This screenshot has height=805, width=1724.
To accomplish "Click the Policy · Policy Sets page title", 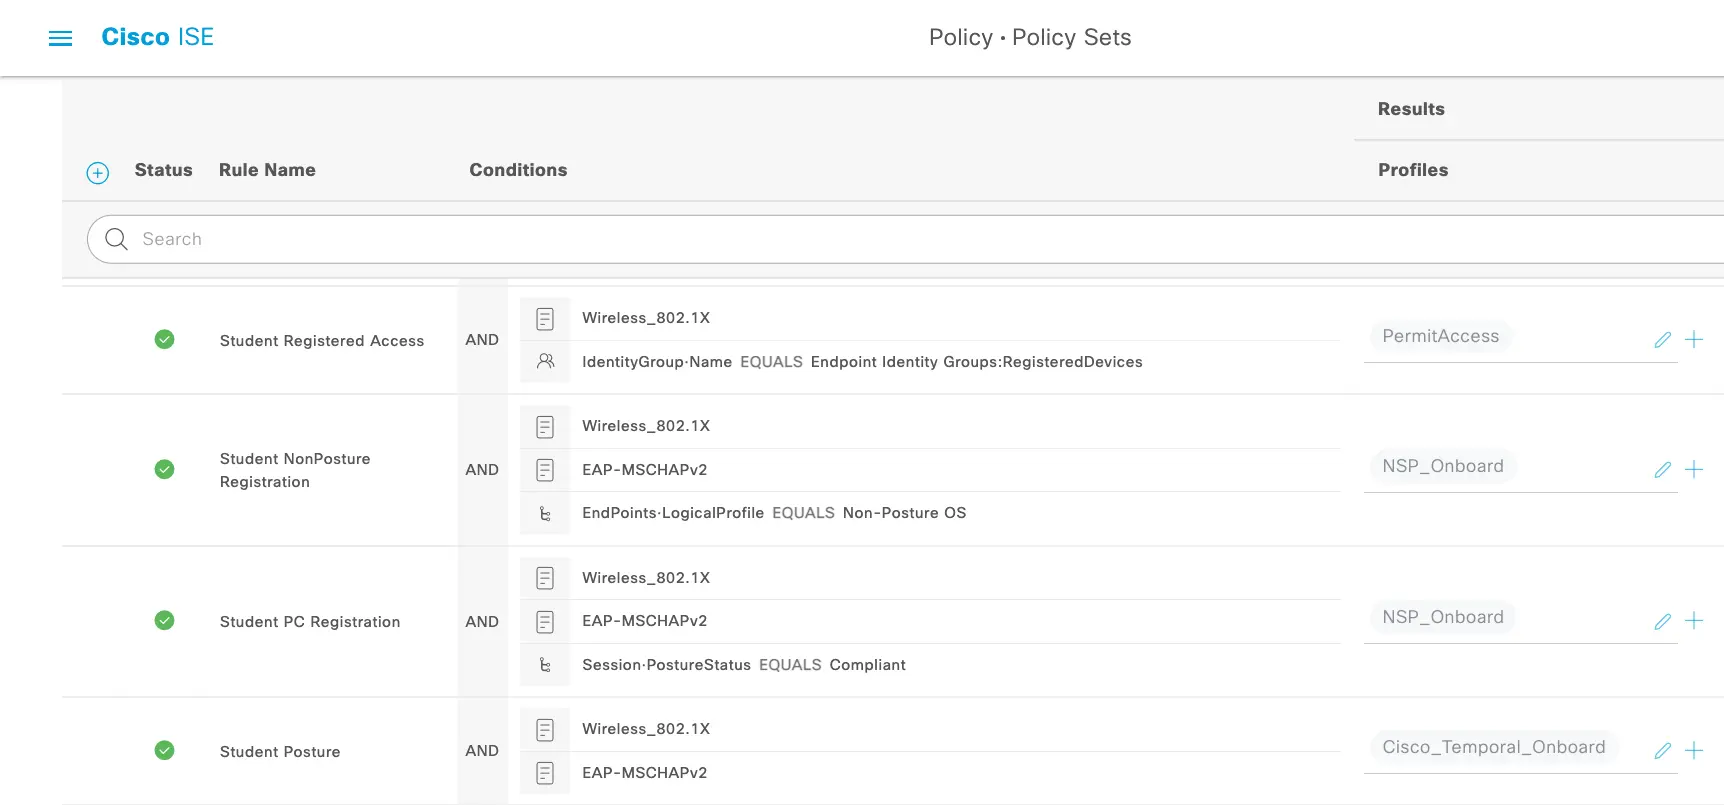I will coord(1030,37).
